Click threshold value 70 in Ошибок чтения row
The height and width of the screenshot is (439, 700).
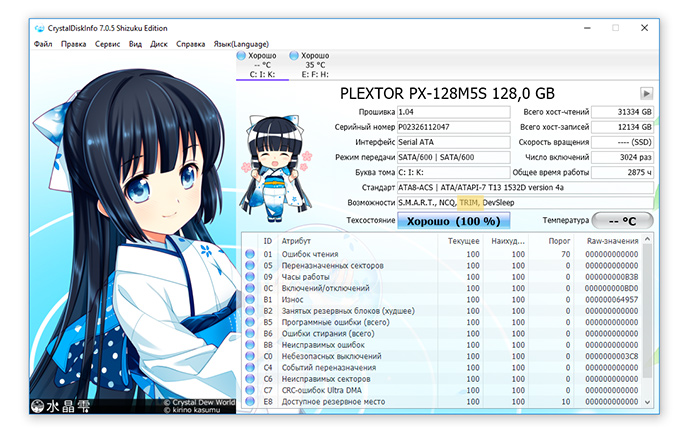[566, 254]
